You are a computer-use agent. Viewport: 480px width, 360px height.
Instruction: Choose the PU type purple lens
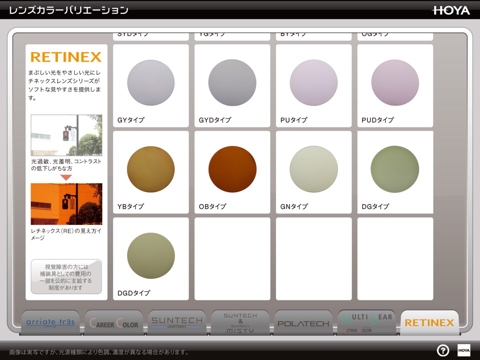[314, 86]
